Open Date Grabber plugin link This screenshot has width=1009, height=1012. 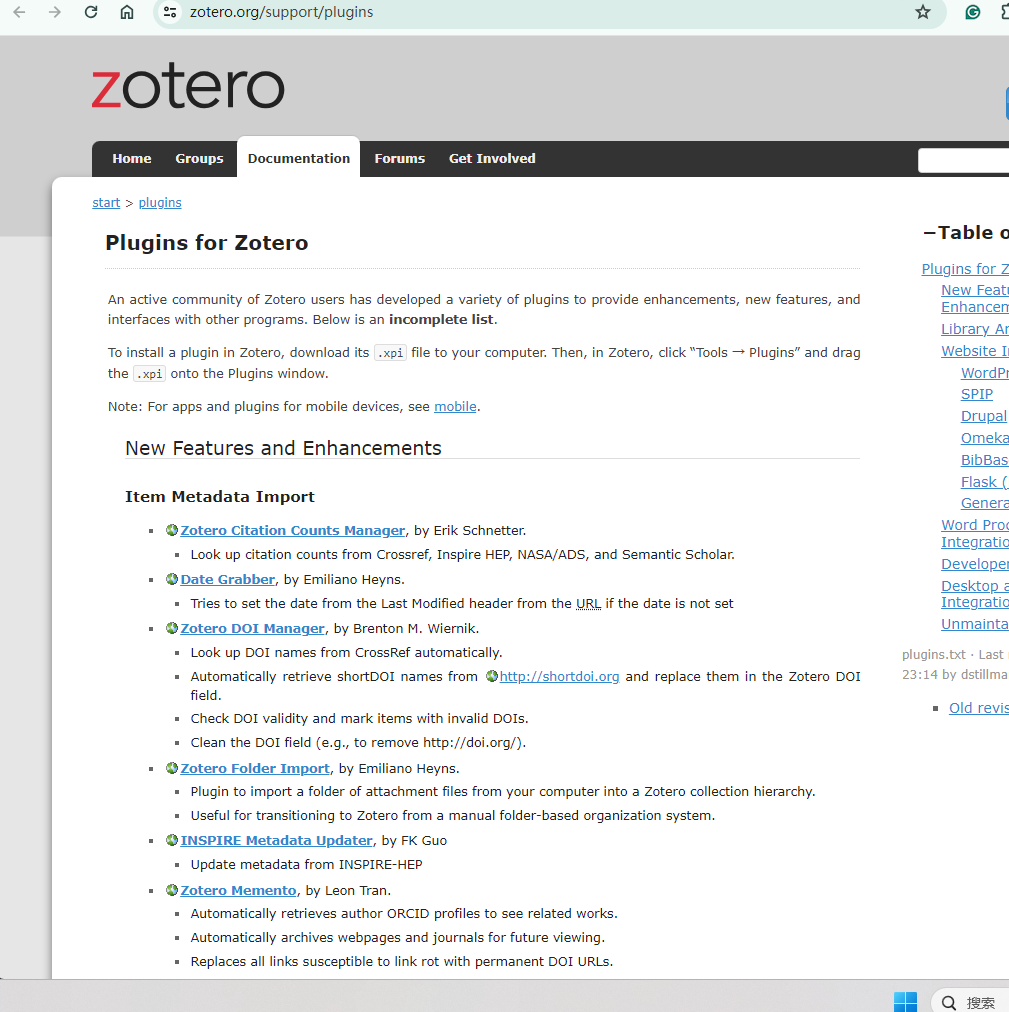point(228,580)
